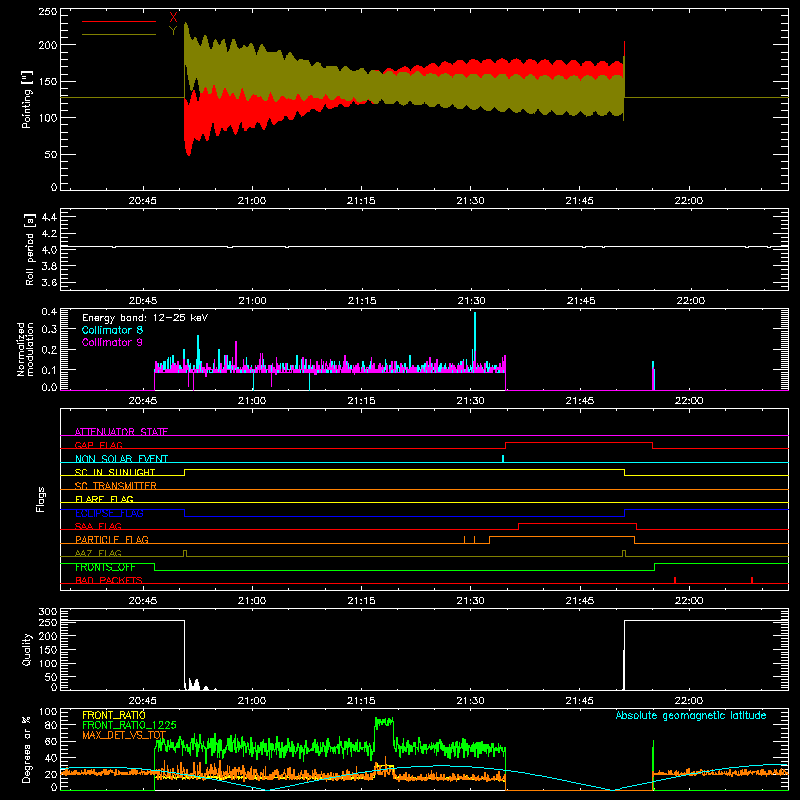Click the first red BAD_PACKETS spike before 22:00
The width and height of the screenshot is (800, 800).
point(675,580)
